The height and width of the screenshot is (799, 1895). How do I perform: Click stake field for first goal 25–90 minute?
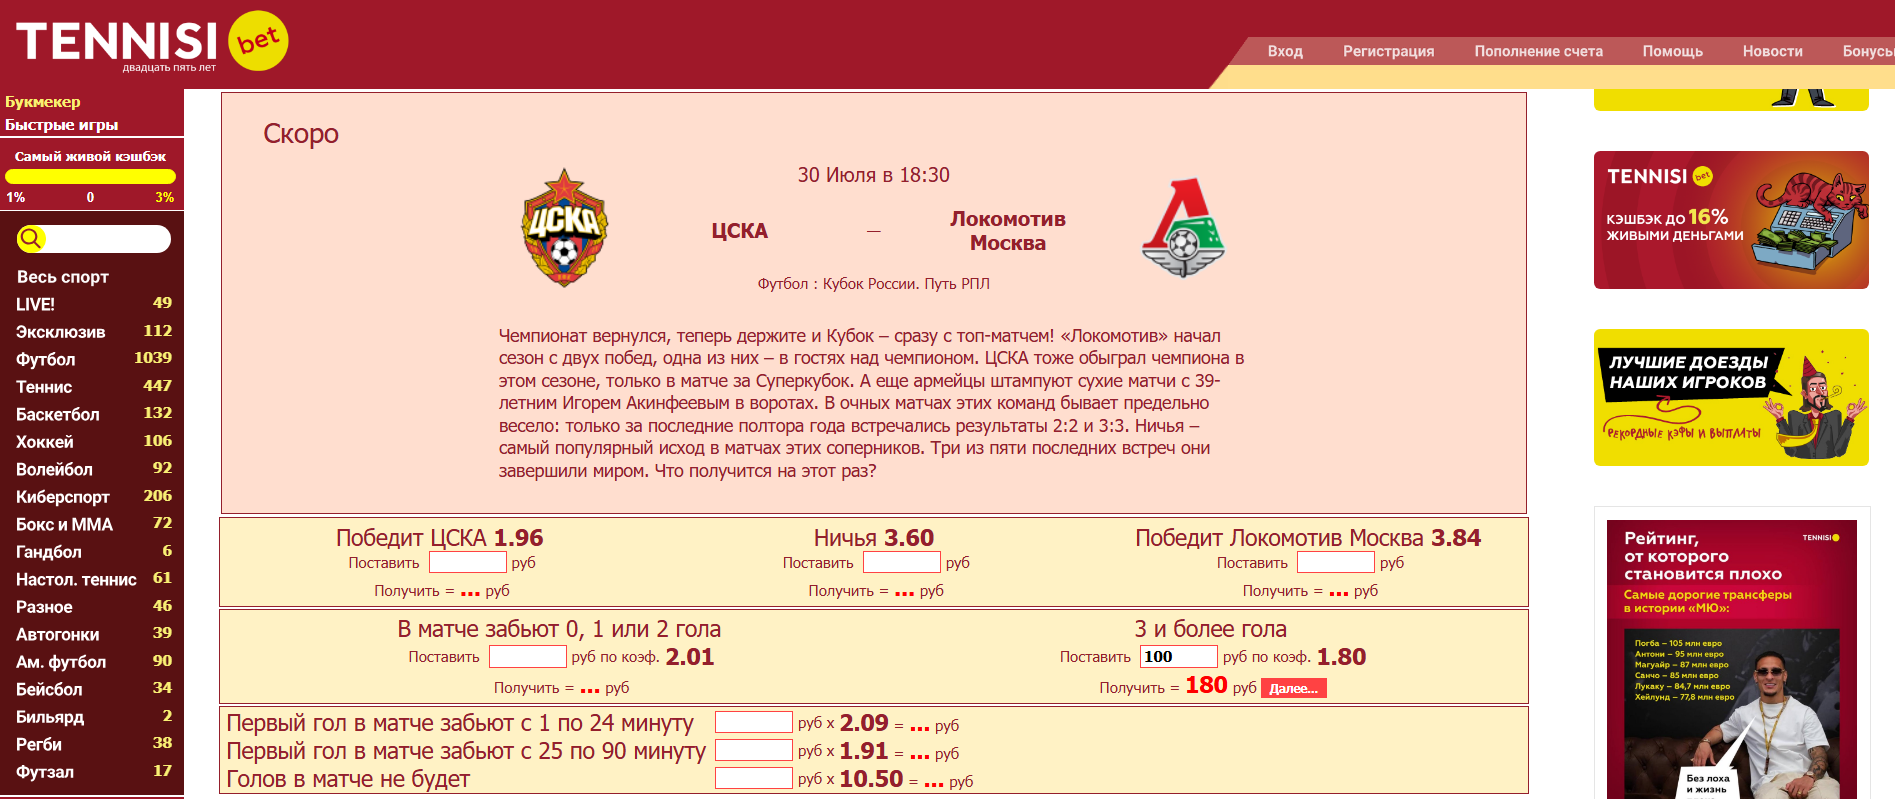(754, 750)
